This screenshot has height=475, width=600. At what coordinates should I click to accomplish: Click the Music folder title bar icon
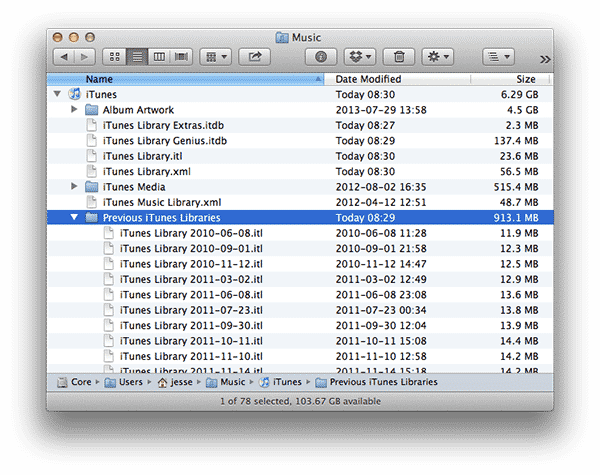(x=282, y=38)
